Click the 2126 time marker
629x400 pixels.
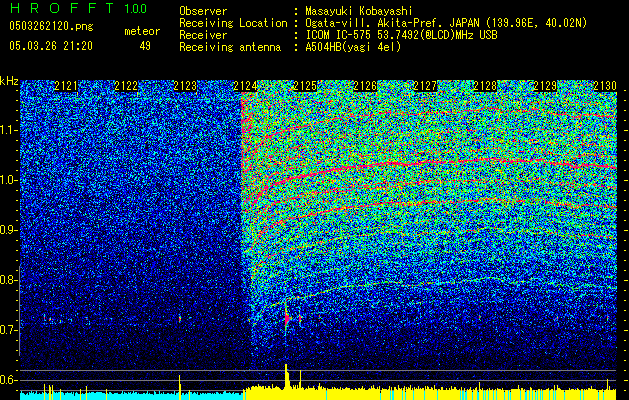tap(365, 86)
